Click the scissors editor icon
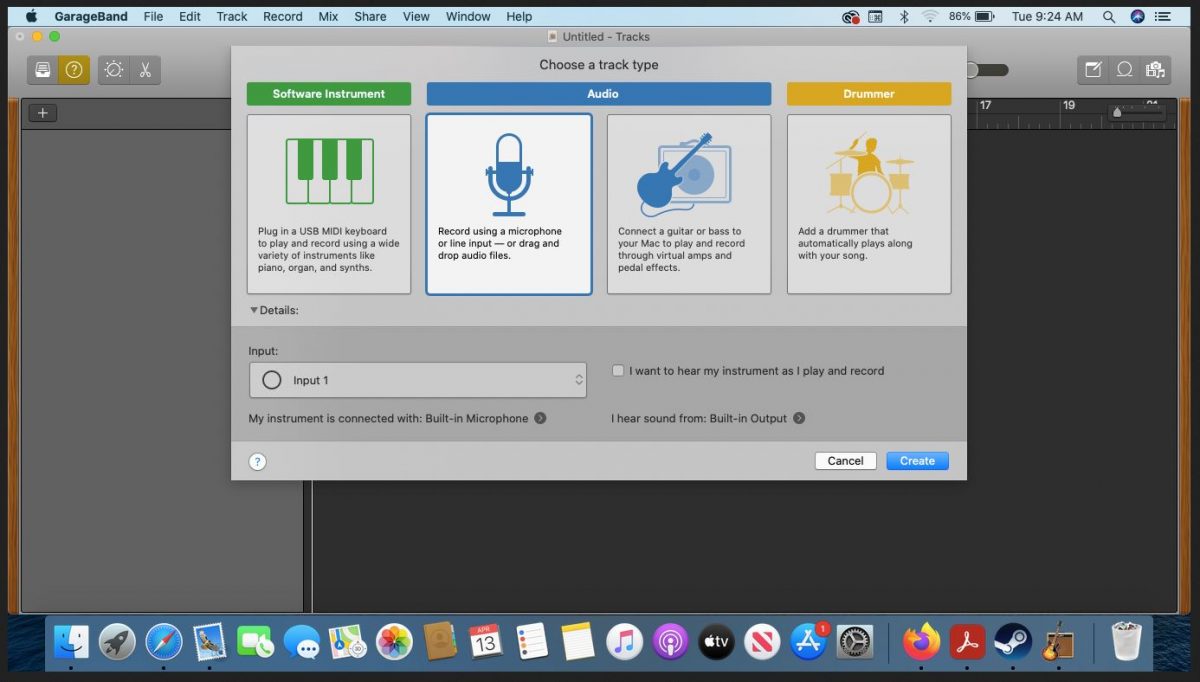Image resolution: width=1200 pixels, height=682 pixels. pos(146,69)
